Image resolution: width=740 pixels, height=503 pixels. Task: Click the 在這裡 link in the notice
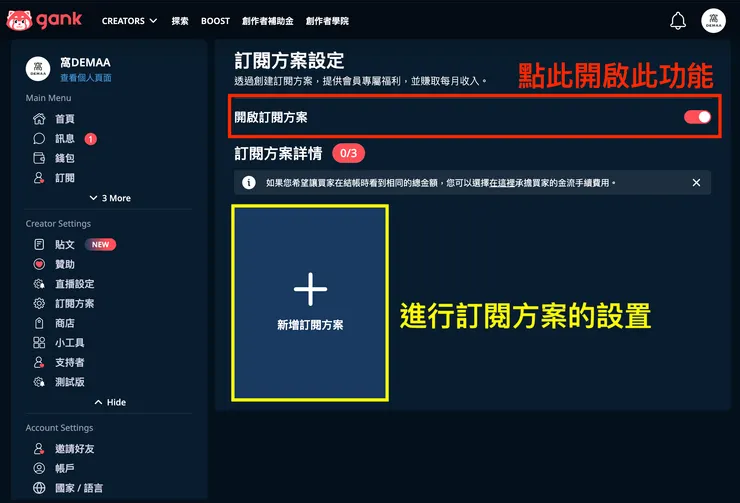click(502, 183)
